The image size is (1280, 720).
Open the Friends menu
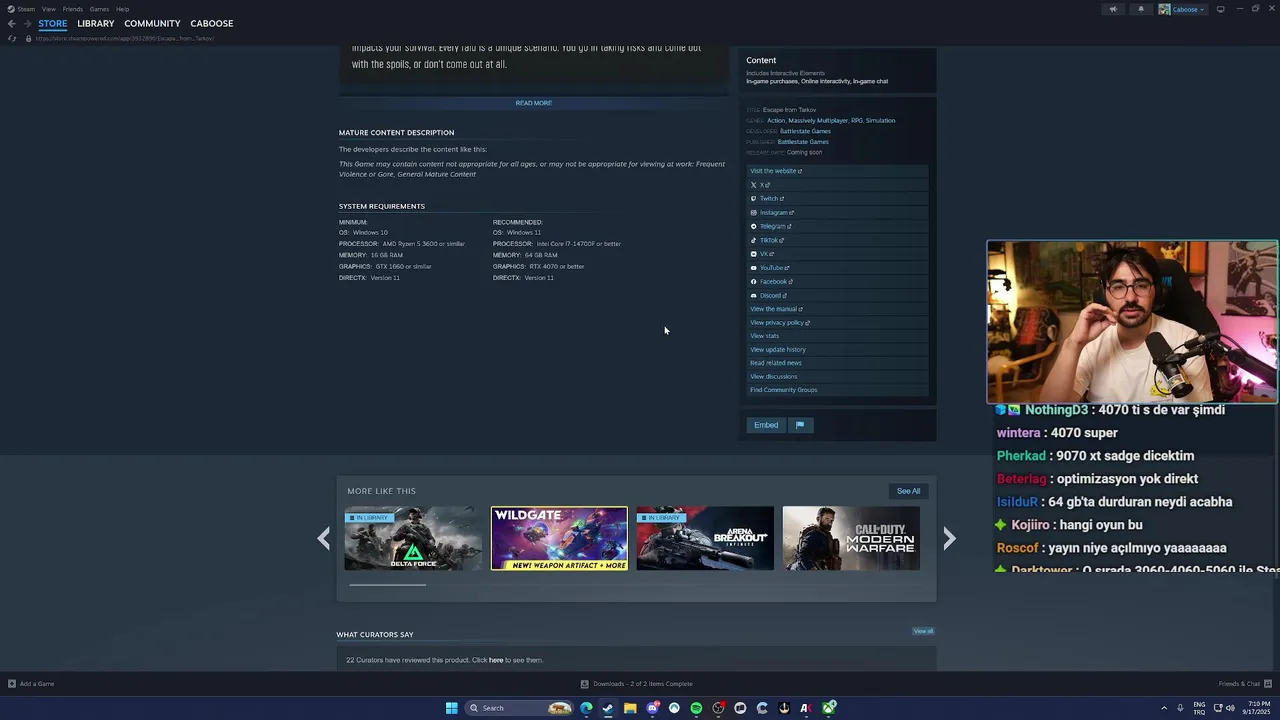pos(73,9)
